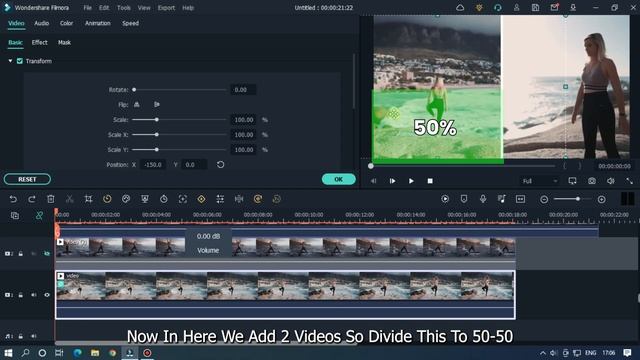This screenshot has height=360, width=640.
Task: Open the Edit menu
Action: [x=104, y=8]
